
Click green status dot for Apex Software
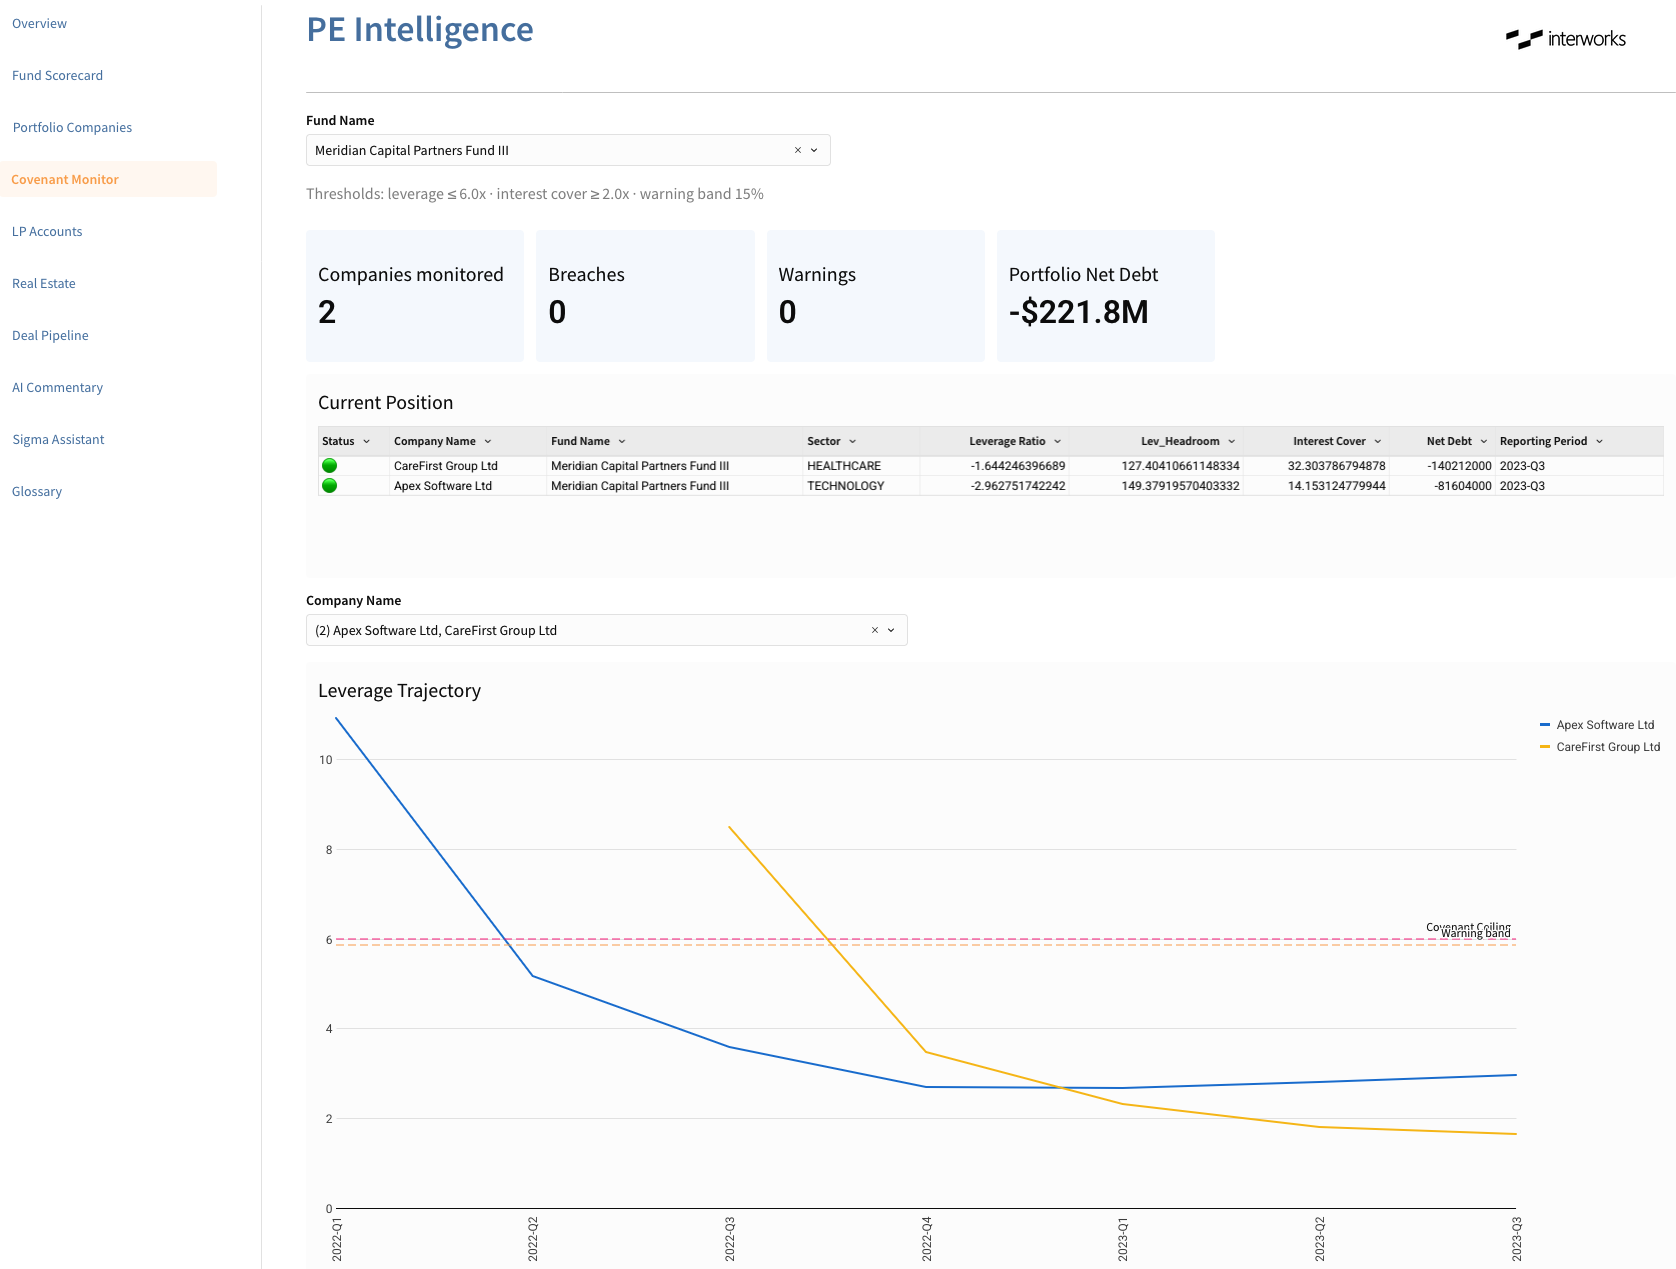pyautogui.click(x=329, y=486)
